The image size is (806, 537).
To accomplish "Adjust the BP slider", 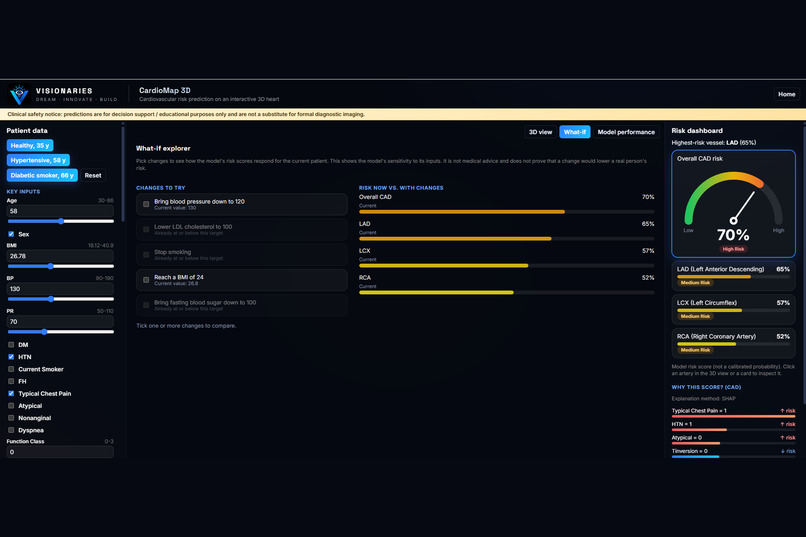I will [61, 299].
